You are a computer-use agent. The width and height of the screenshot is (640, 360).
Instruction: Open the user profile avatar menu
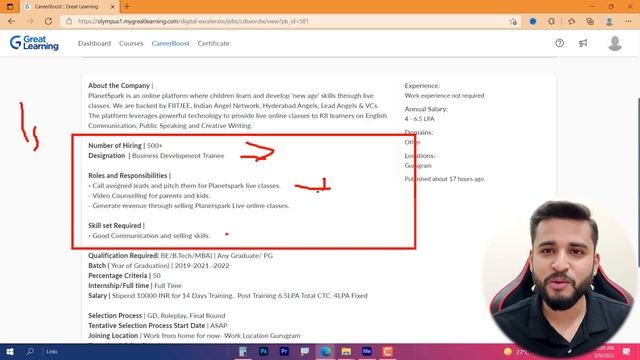(x=615, y=43)
